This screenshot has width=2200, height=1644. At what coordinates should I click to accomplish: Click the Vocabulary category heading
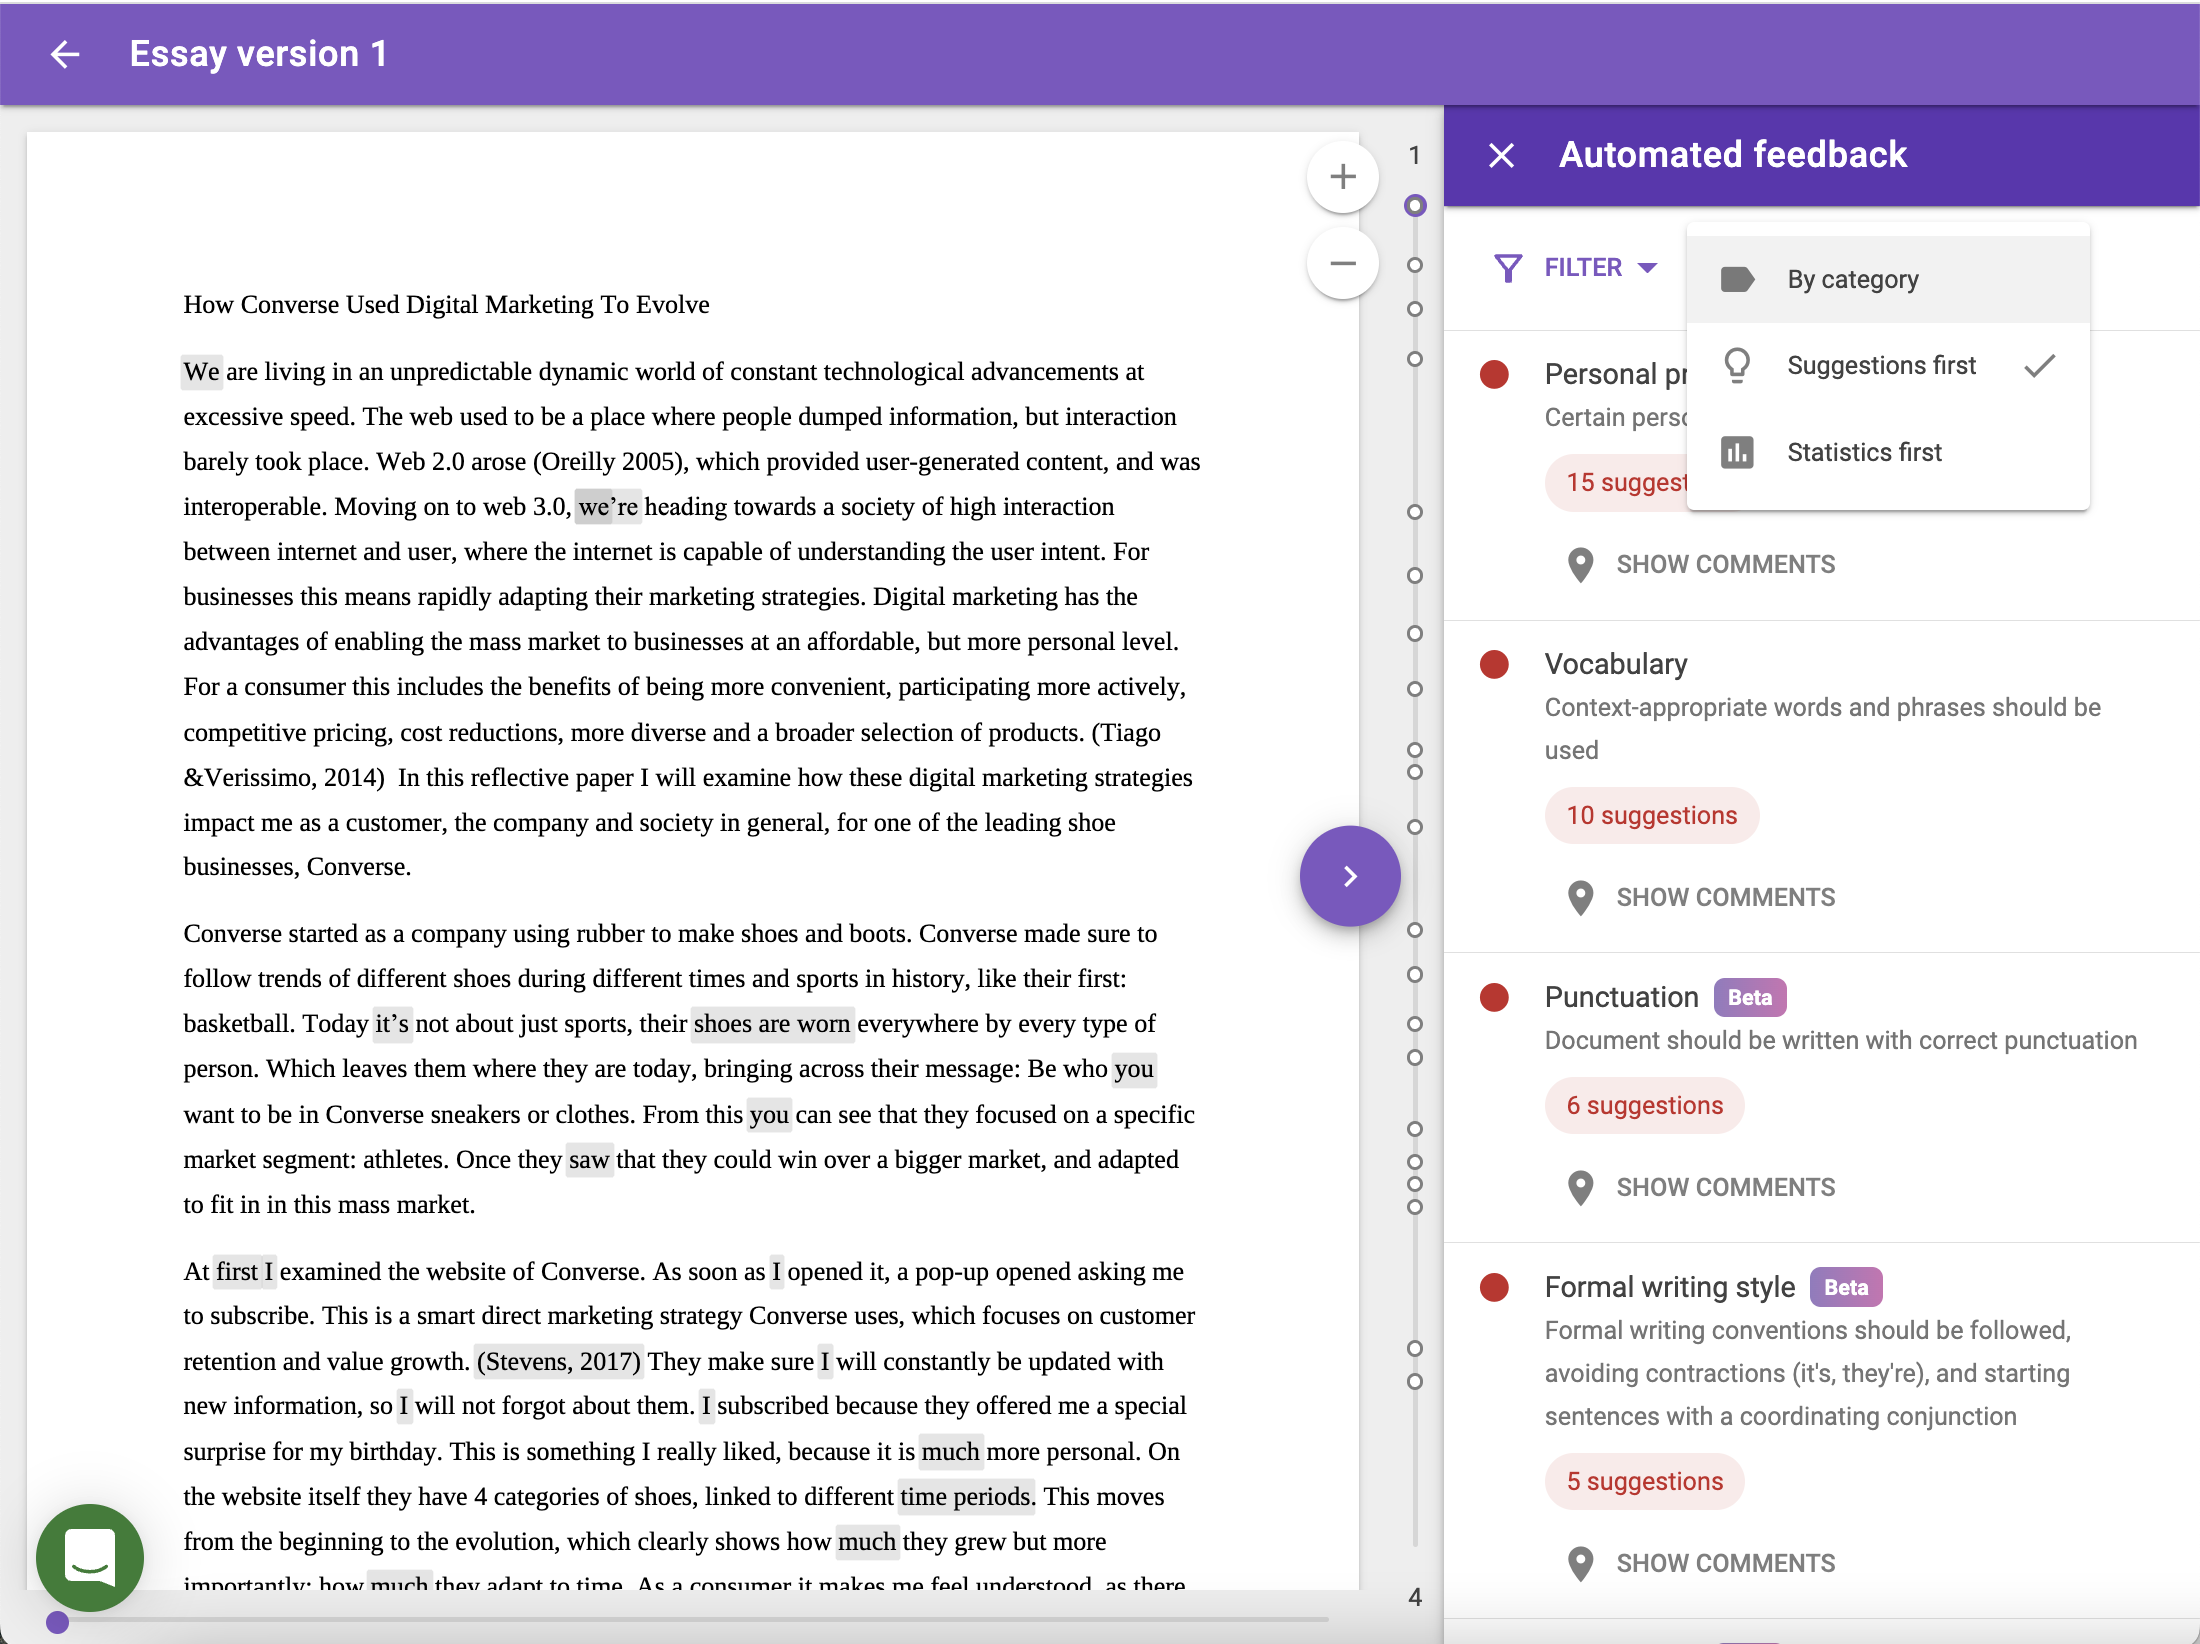pyautogui.click(x=1616, y=664)
